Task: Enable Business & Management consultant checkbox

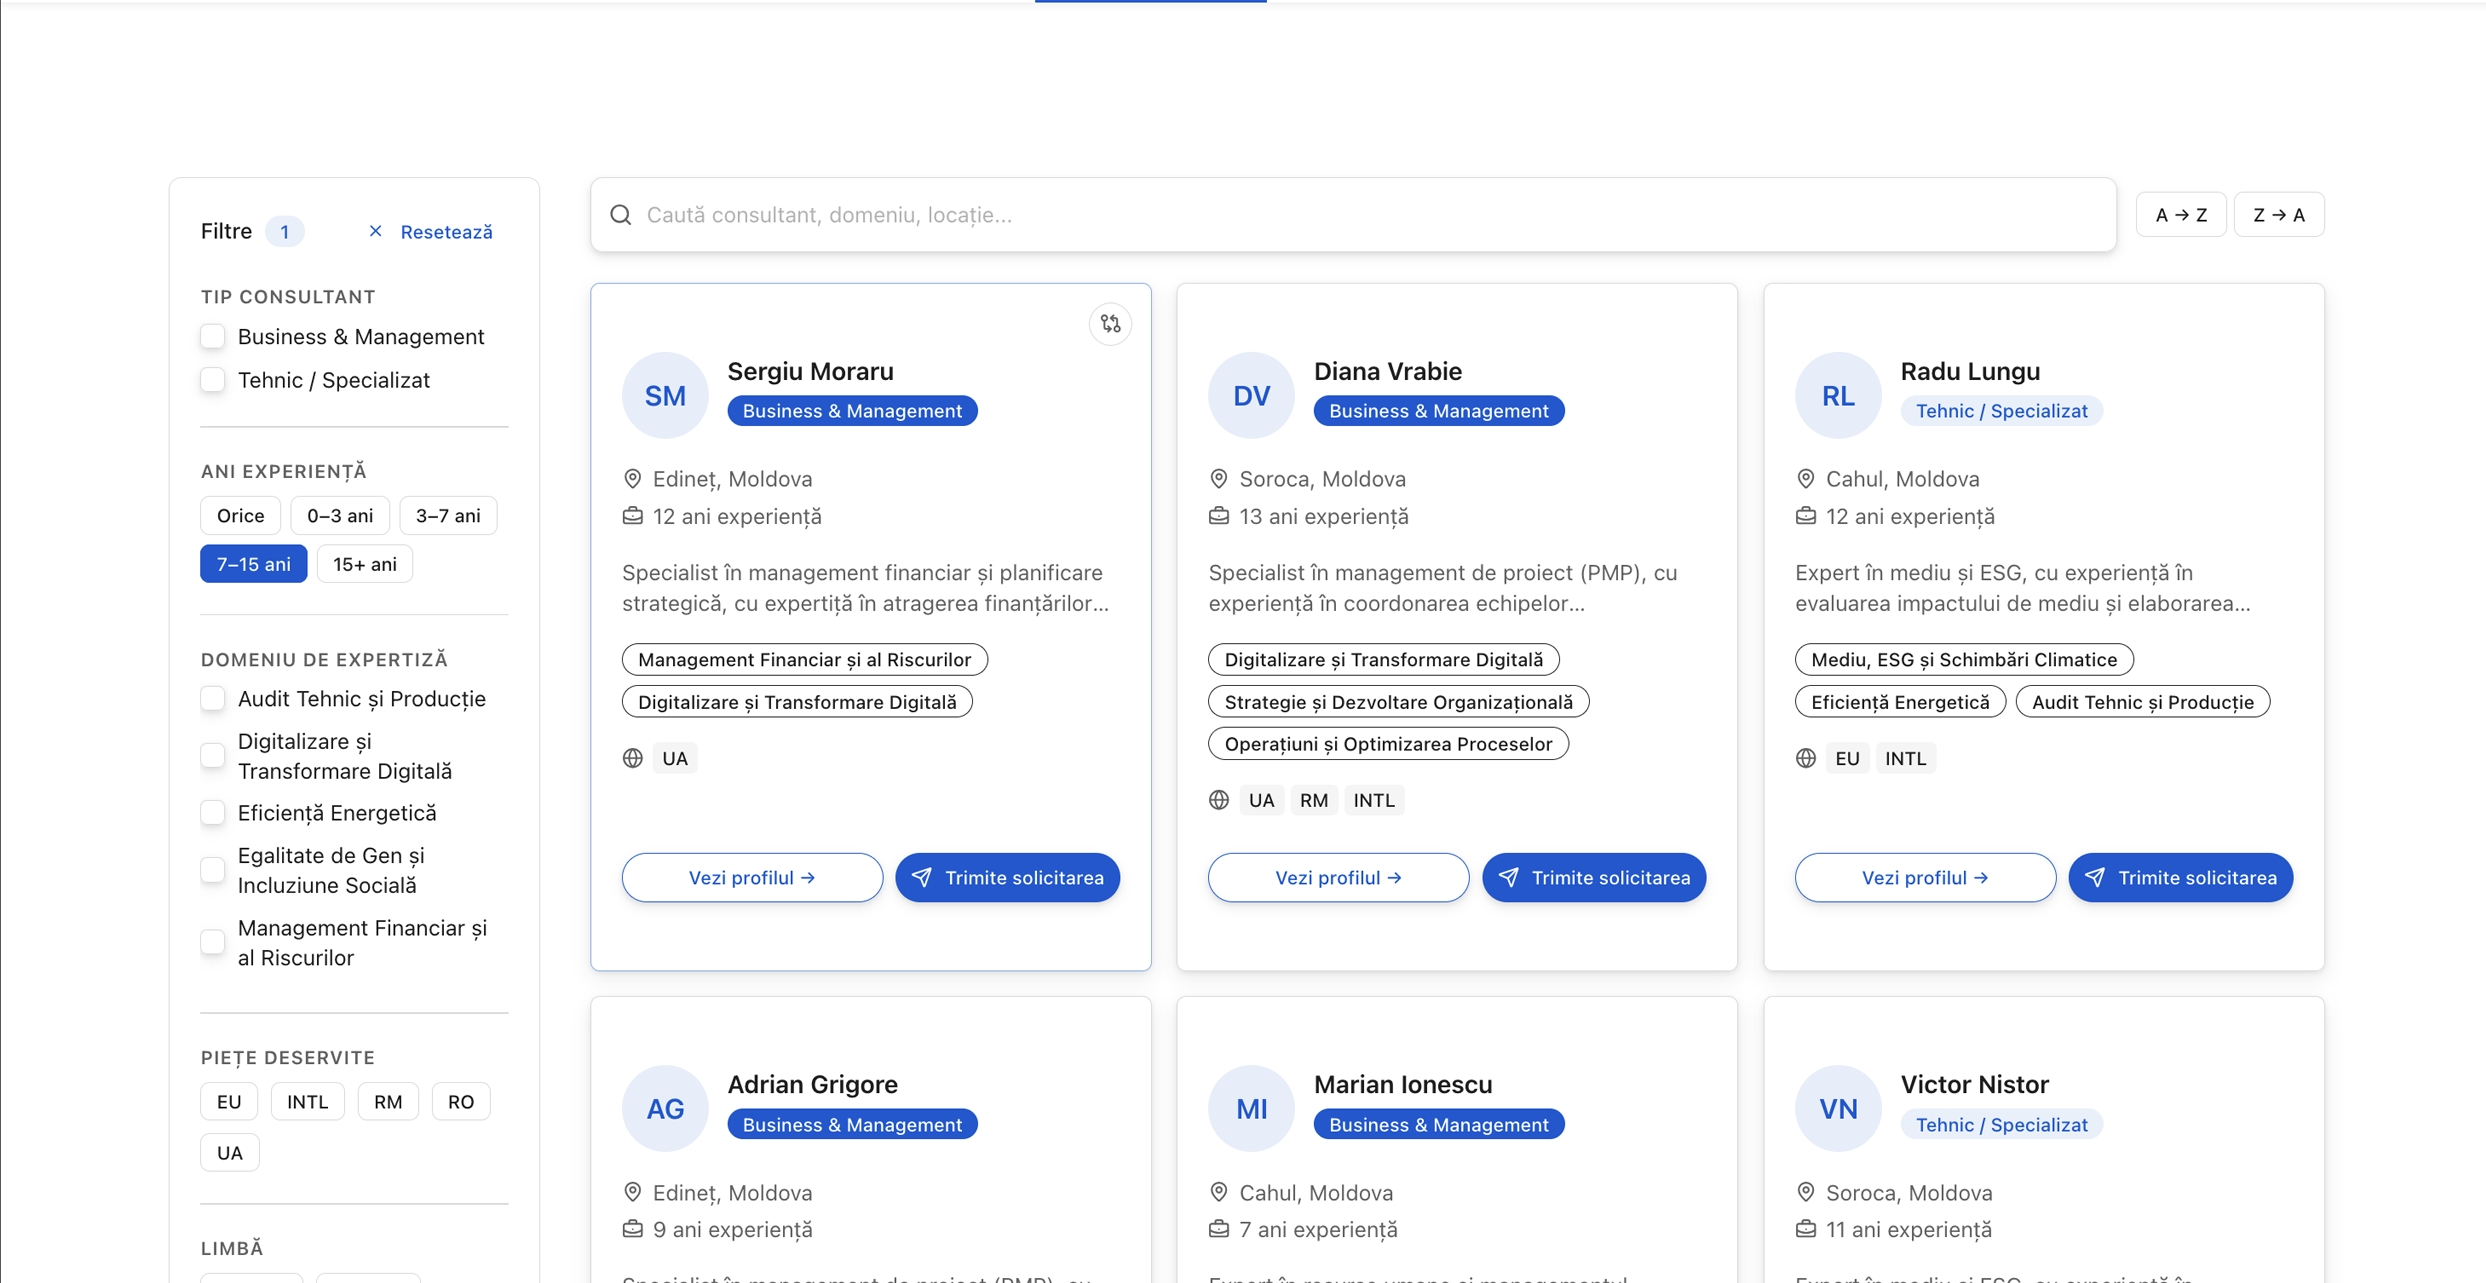Action: point(212,337)
